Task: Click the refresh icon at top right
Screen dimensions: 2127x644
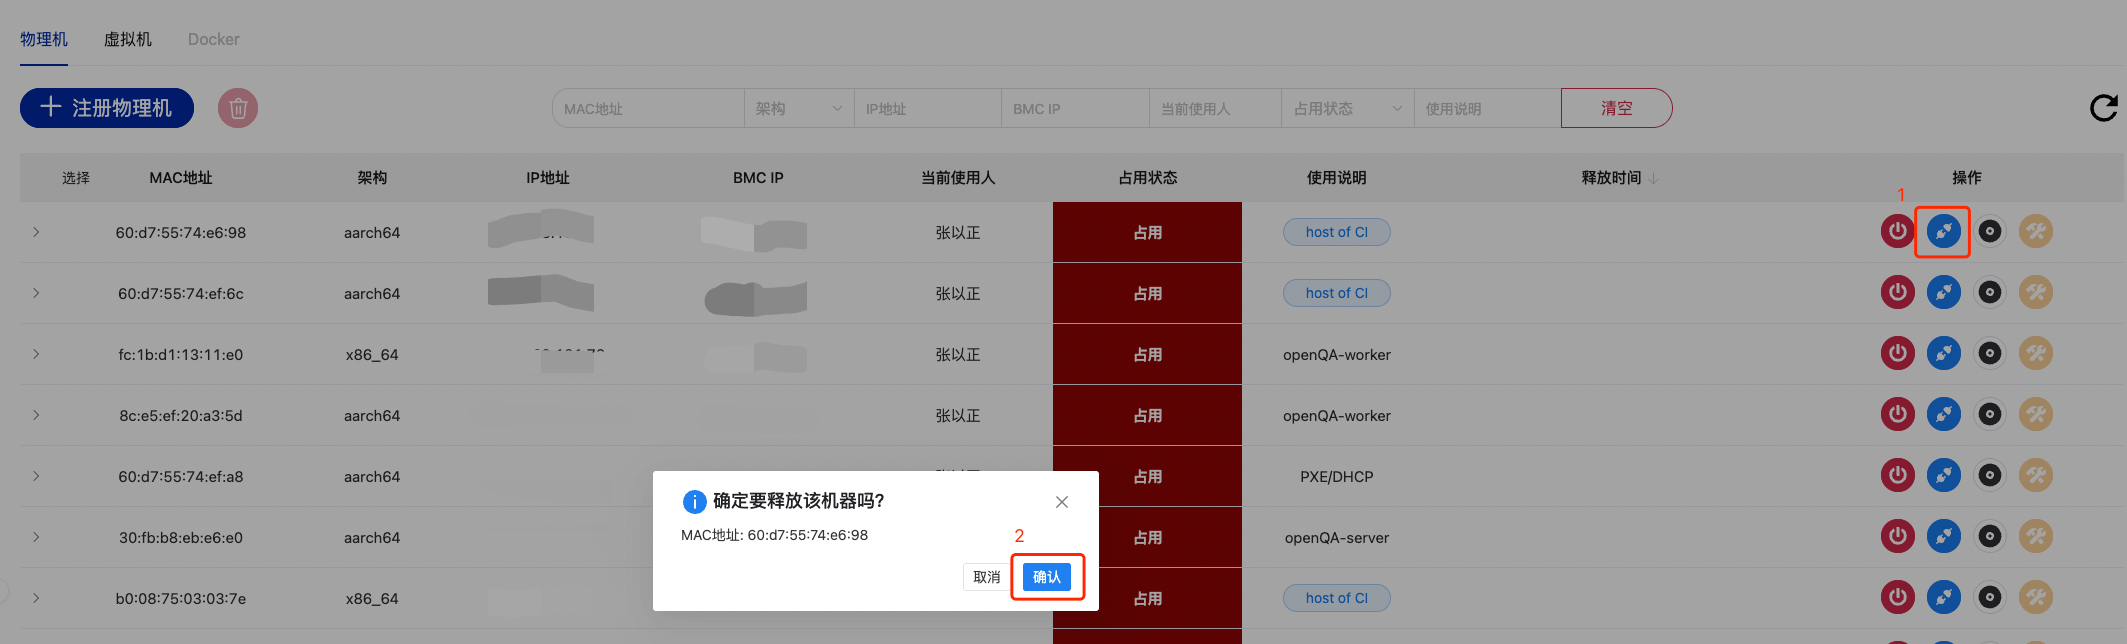Action: 2103,108
